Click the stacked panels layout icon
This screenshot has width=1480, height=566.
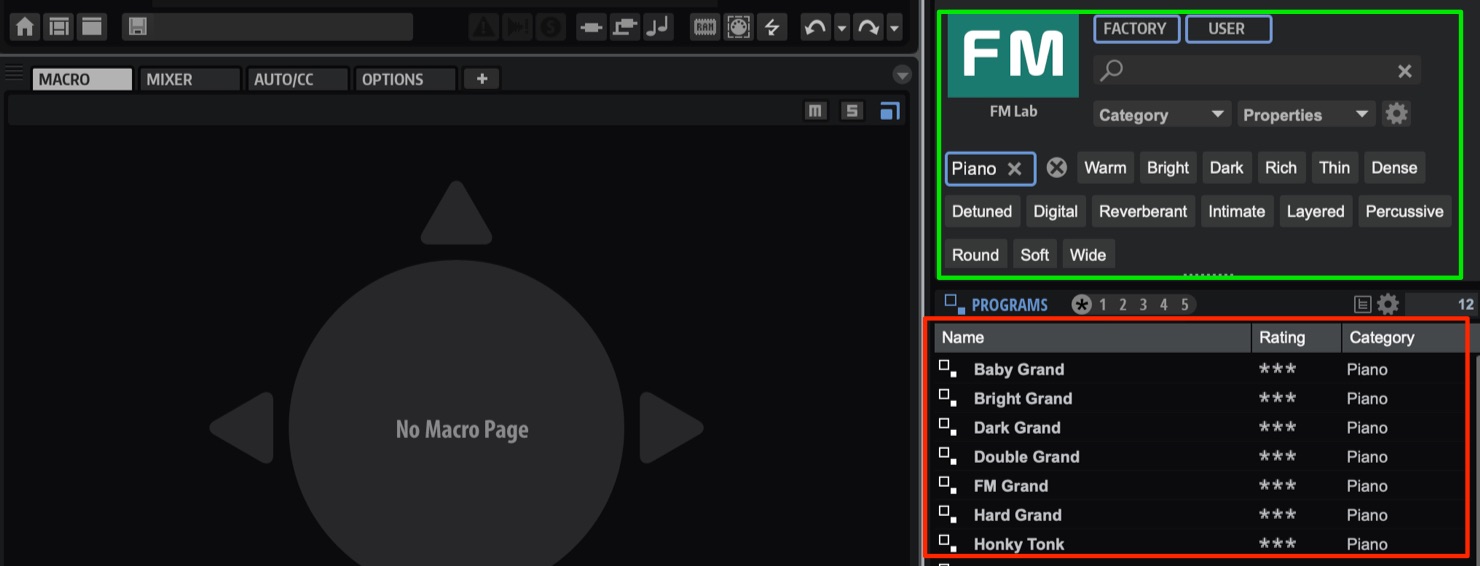pos(59,27)
